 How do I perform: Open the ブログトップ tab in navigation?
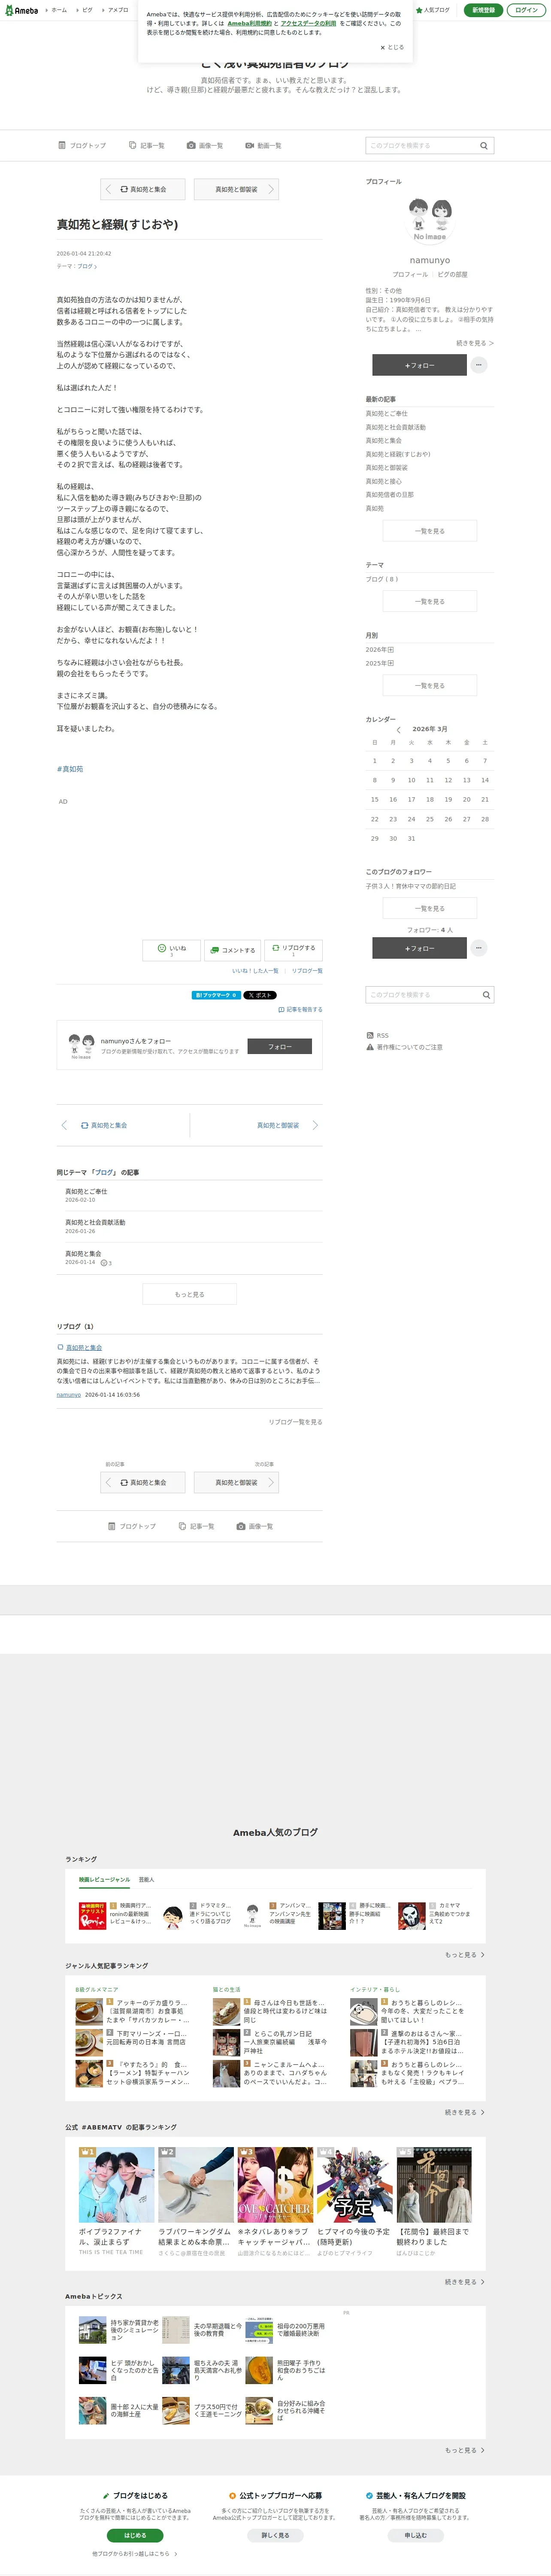tap(82, 145)
